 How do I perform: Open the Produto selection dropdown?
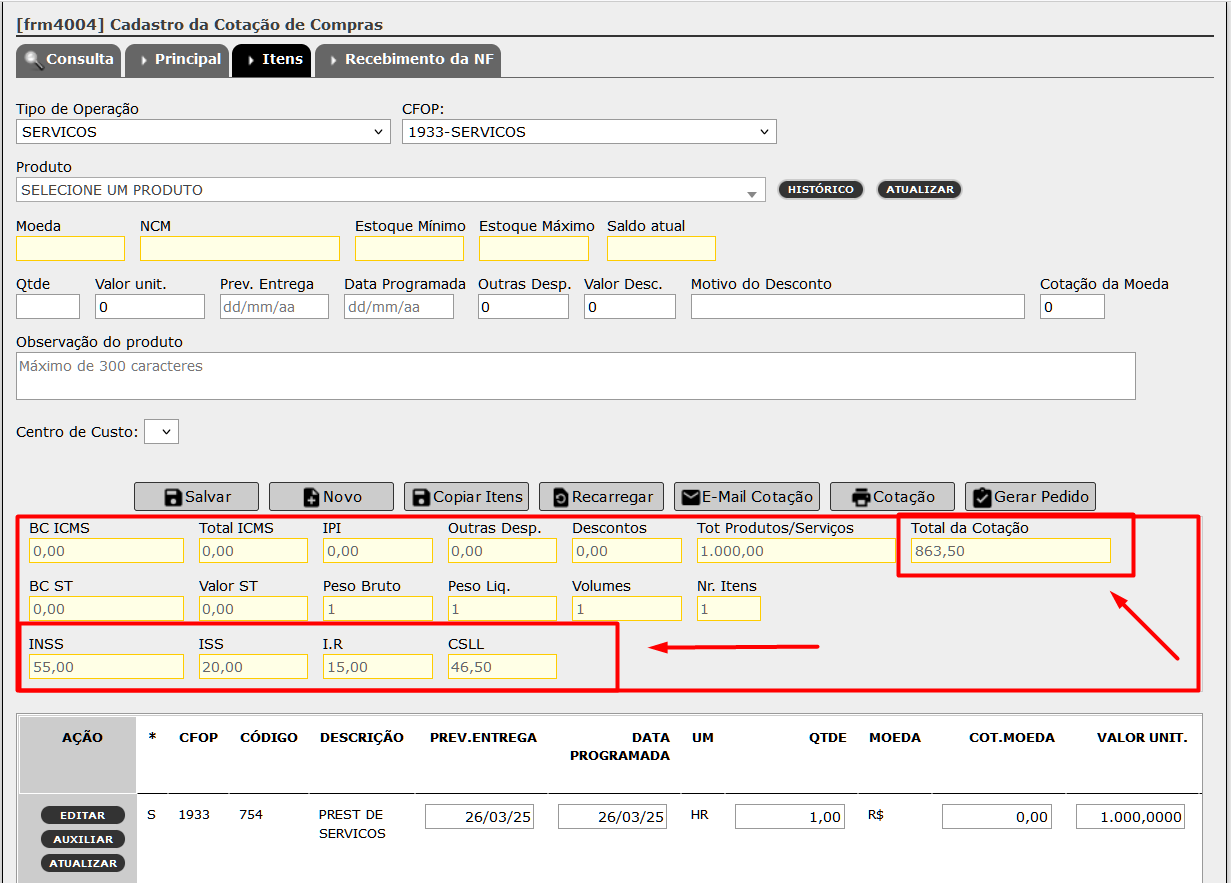[x=391, y=190]
